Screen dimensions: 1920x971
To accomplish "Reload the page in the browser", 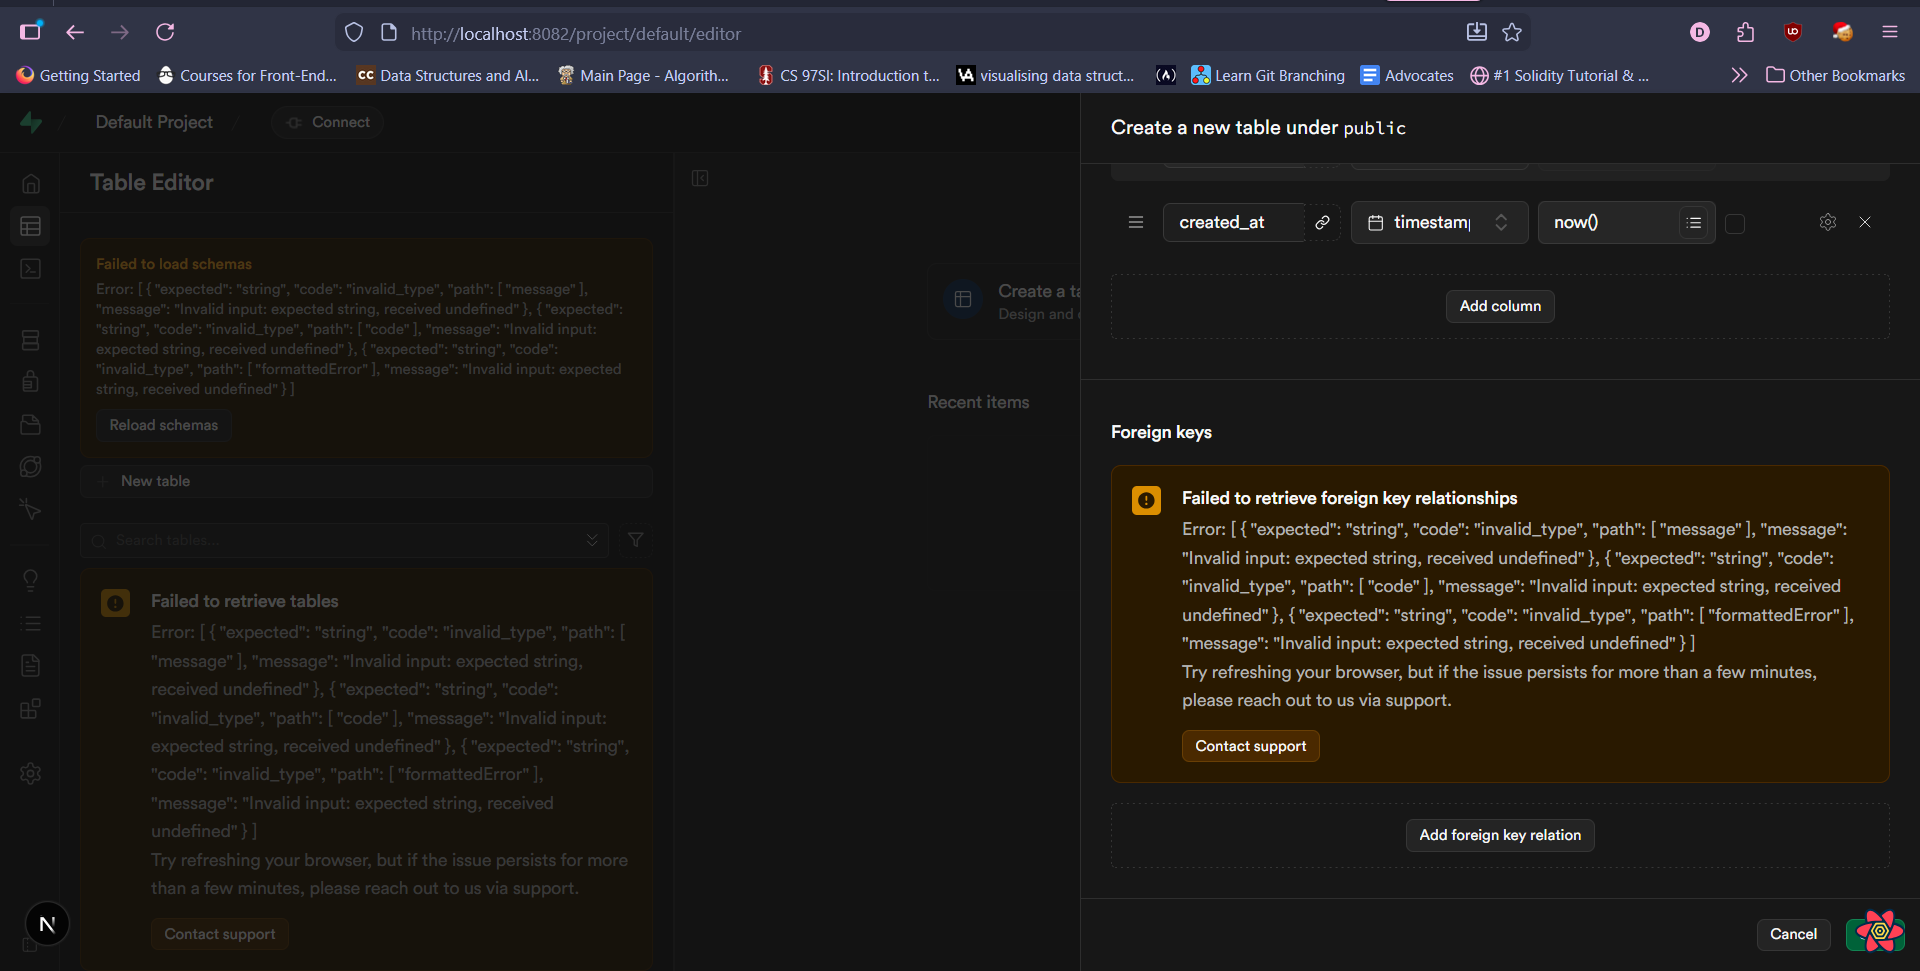I will tap(165, 32).
